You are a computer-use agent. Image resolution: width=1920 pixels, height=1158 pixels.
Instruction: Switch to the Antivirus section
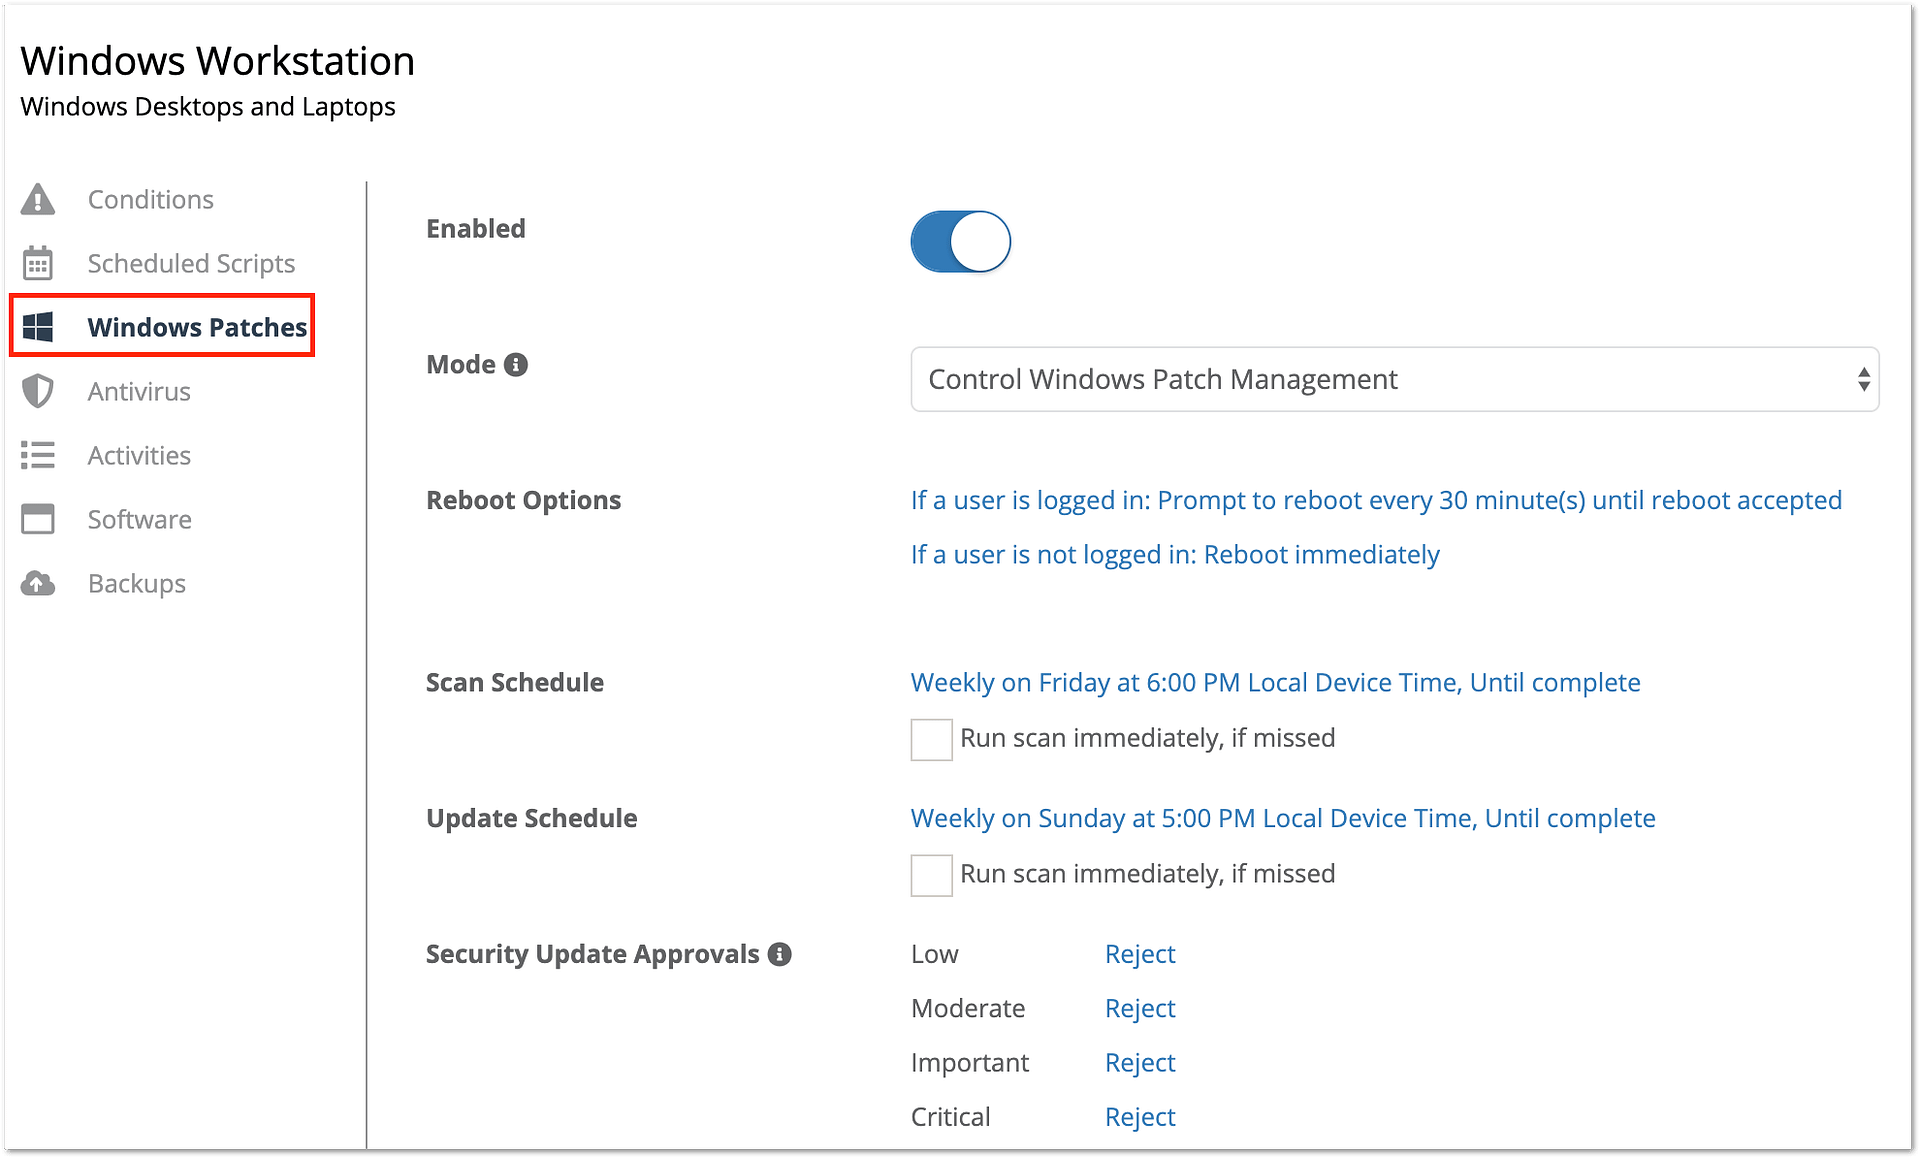pyautogui.click(x=139, y=391)
